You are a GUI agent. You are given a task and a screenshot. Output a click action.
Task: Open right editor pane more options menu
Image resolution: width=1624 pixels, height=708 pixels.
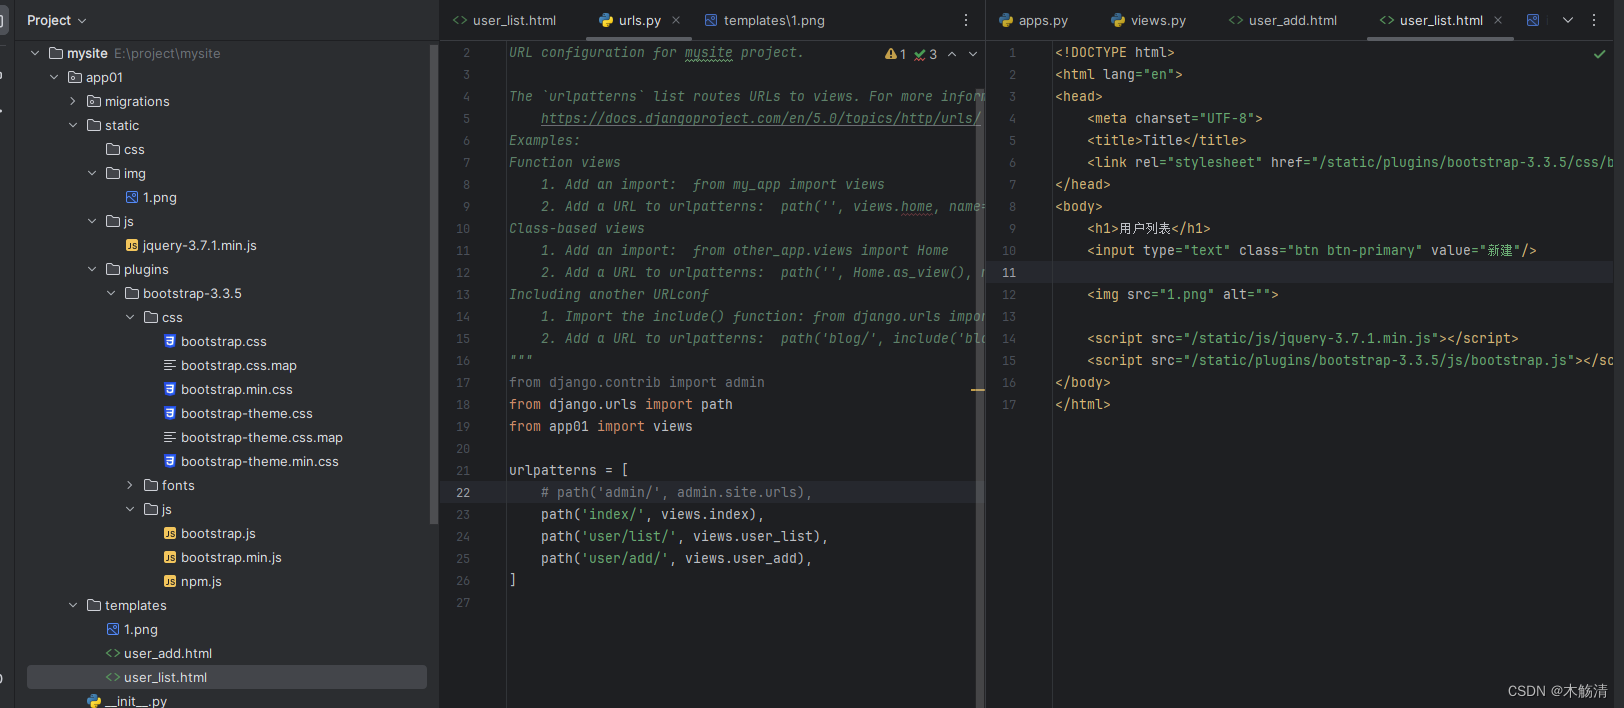(x=1594, y=20)
